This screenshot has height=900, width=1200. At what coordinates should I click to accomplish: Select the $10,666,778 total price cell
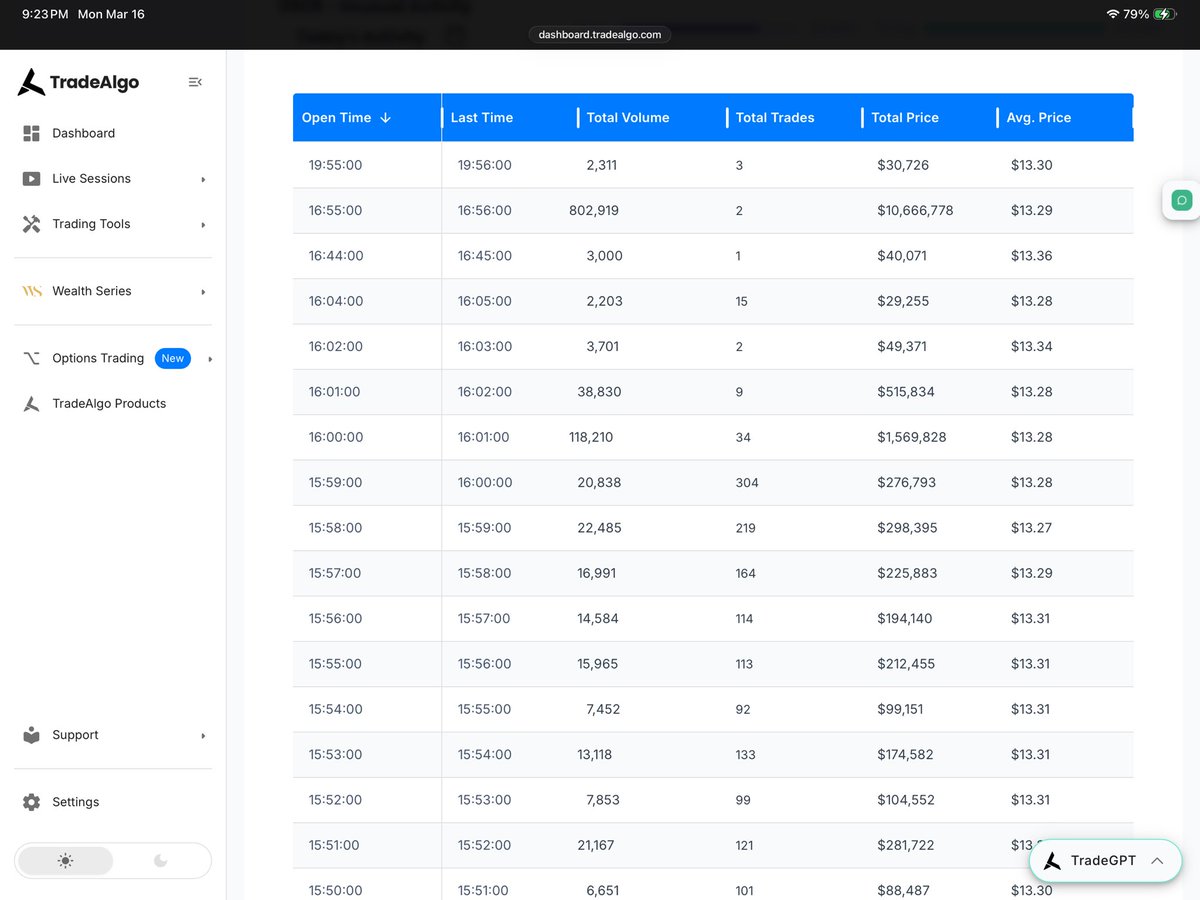tap(915, 211)
